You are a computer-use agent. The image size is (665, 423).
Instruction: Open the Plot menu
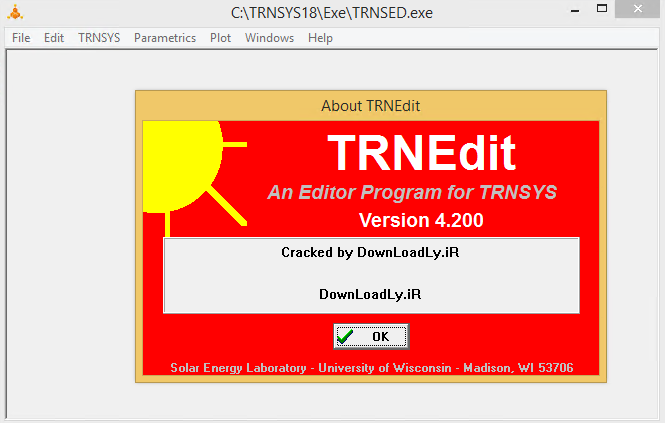point(221,38)
